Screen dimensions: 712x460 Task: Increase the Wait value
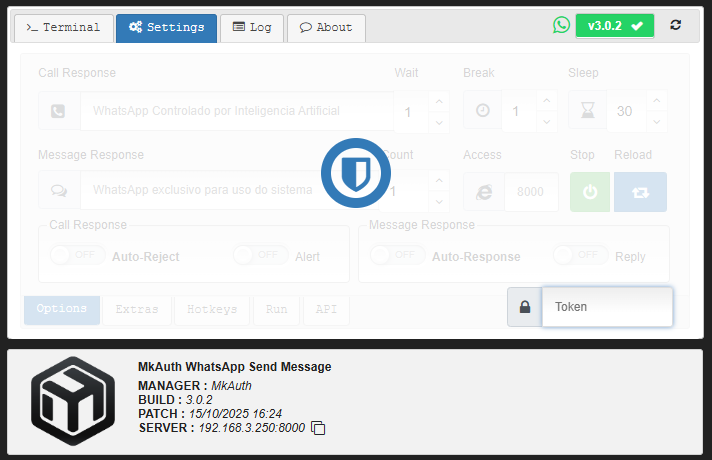[439, 101]
